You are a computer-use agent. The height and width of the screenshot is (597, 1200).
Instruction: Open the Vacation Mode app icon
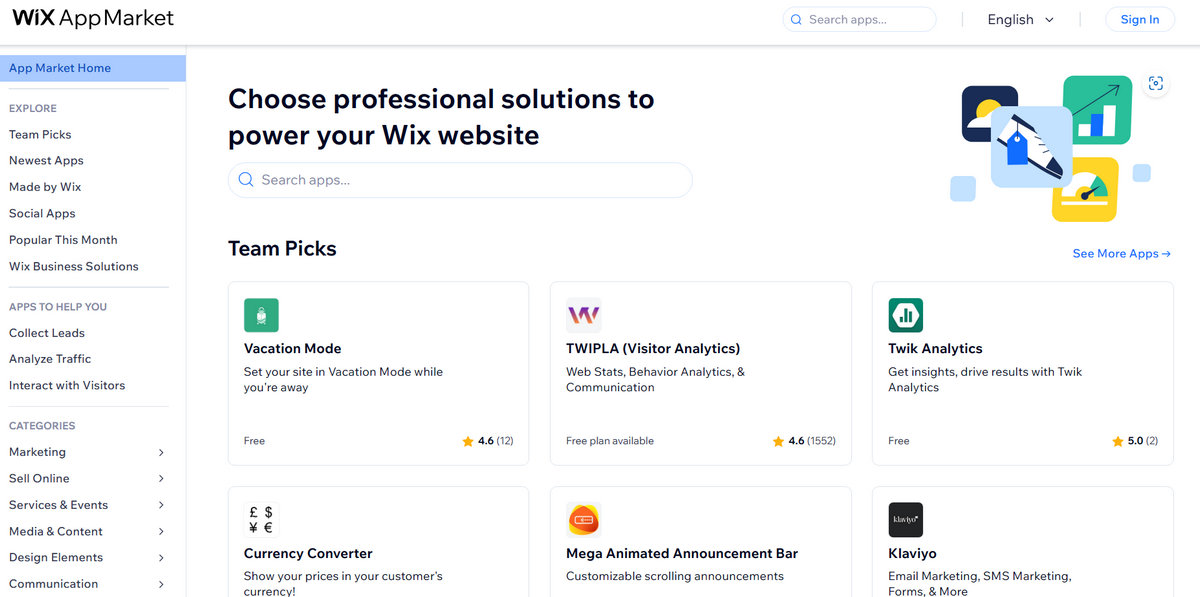261,315
